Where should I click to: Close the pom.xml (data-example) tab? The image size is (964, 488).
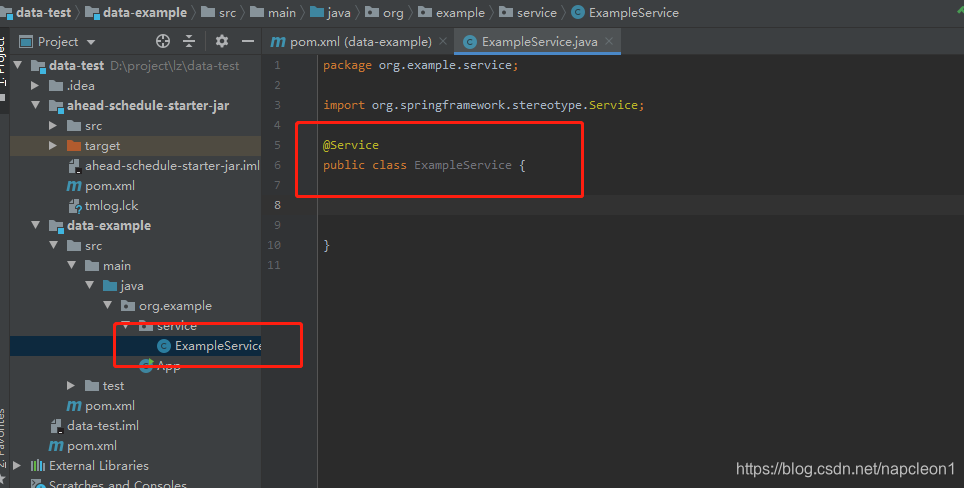(x=443, y=42)
